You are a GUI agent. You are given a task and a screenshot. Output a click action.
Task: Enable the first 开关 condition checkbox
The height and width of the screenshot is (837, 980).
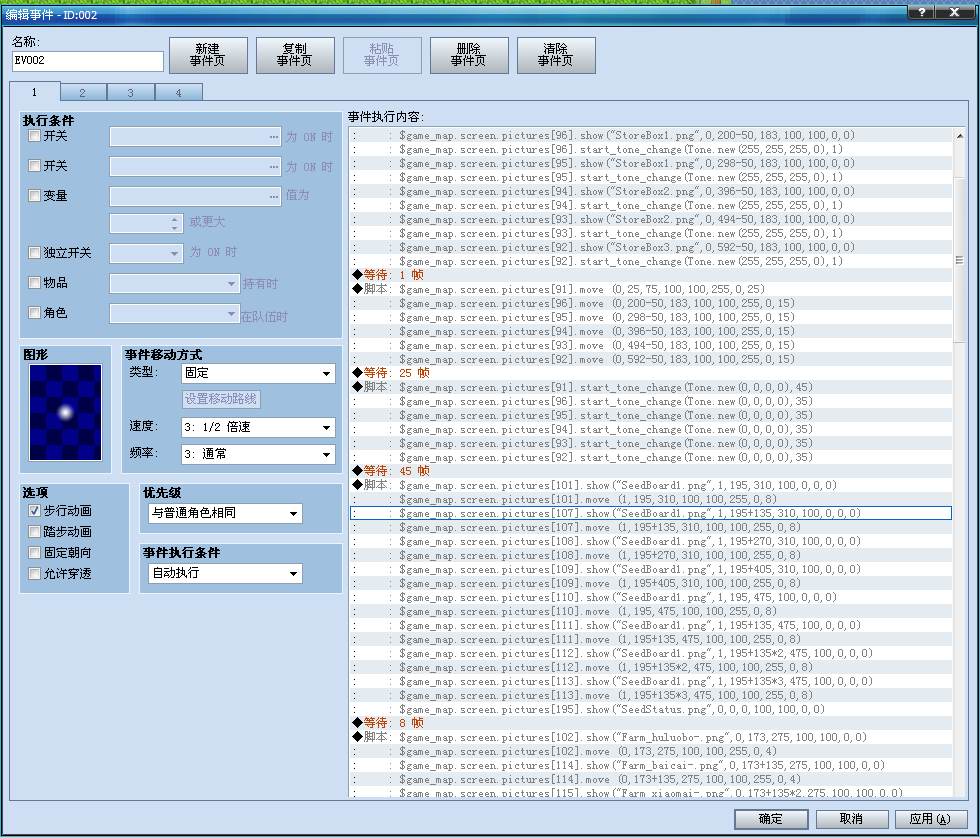[x=35, y=136]
